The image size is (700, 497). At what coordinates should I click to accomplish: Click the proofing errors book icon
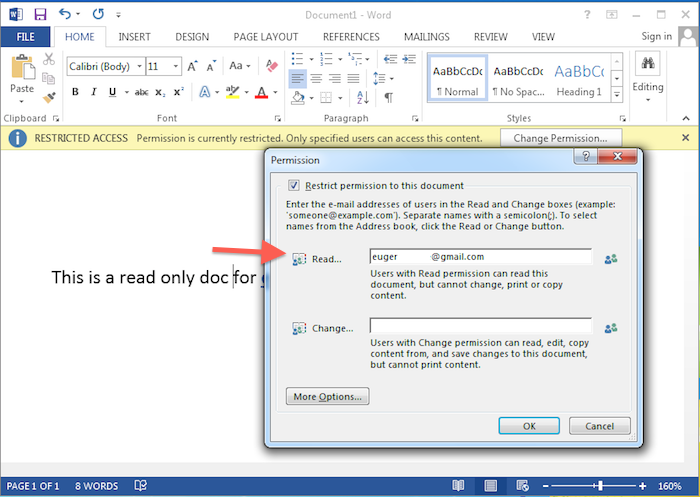coord(141,485)
